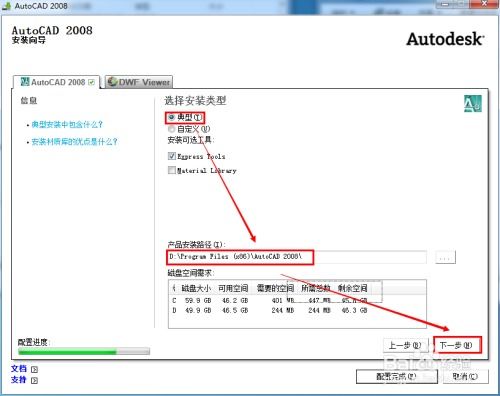Switch to the AutoCAD 2008 tab

tap(57, 82)
